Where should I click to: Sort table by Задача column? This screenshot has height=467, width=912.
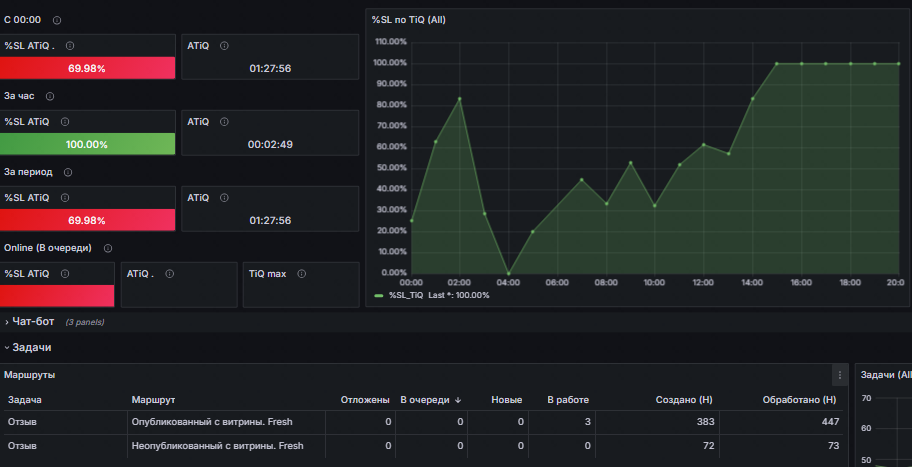coord(24,400)
